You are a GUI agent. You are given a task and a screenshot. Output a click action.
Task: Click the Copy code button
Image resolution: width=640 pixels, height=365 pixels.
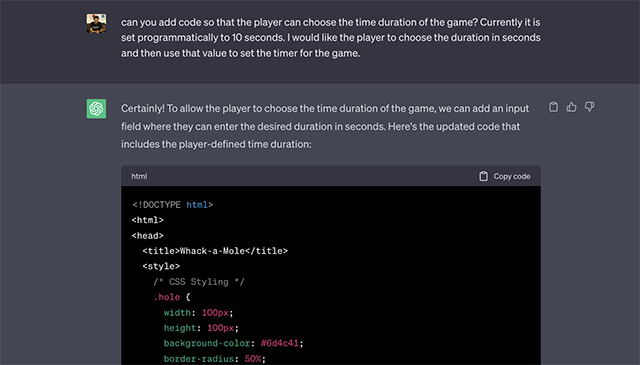(504, 176)
